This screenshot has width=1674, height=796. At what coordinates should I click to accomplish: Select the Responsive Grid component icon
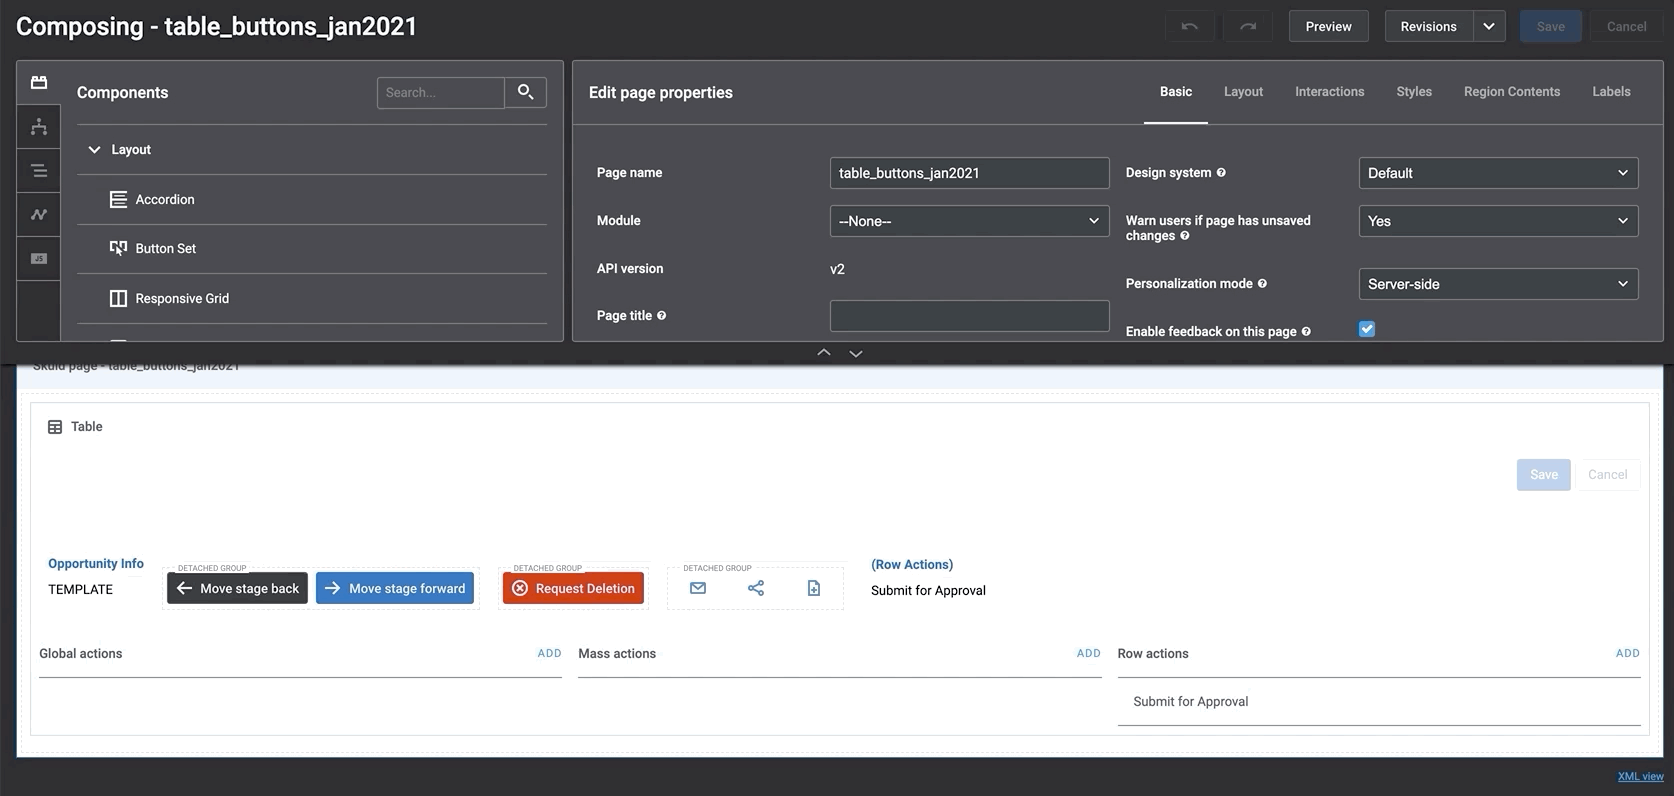click(118, 298)
